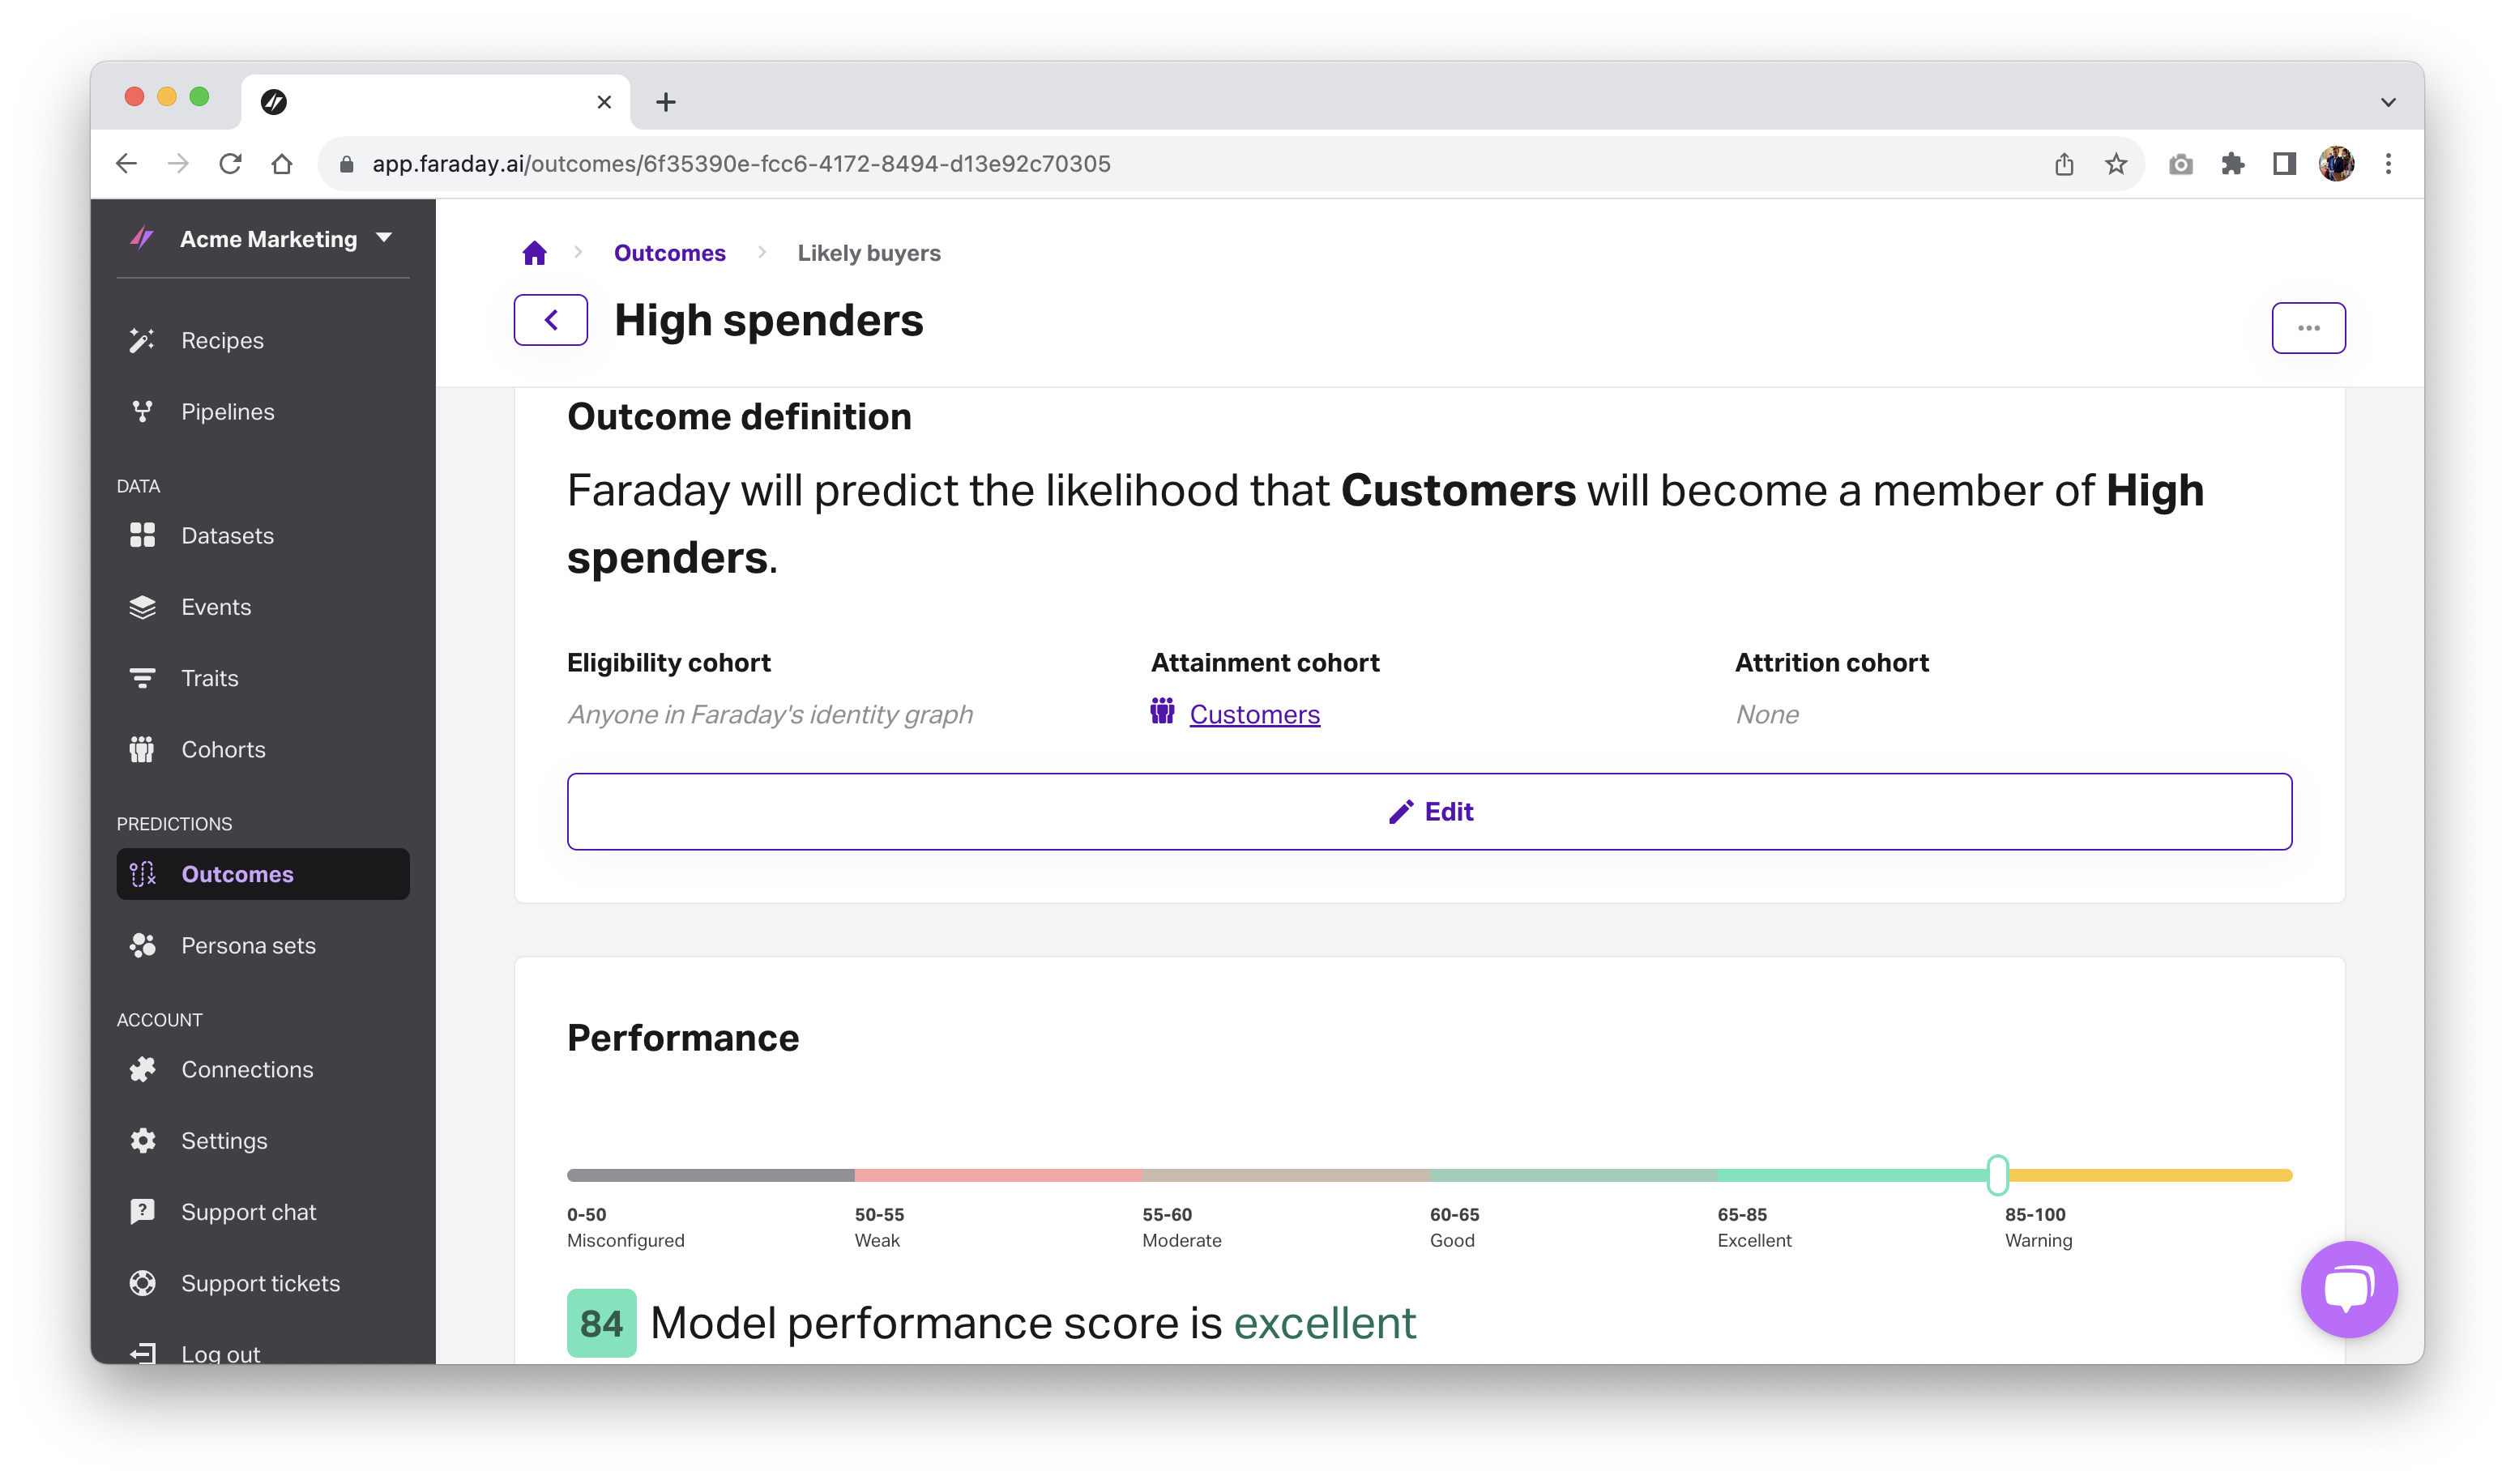Image resolution: width=2515 pixels, height=1484 pixels.
Task: Click the Recipes wand icon
Action: [x=142, y=341]
